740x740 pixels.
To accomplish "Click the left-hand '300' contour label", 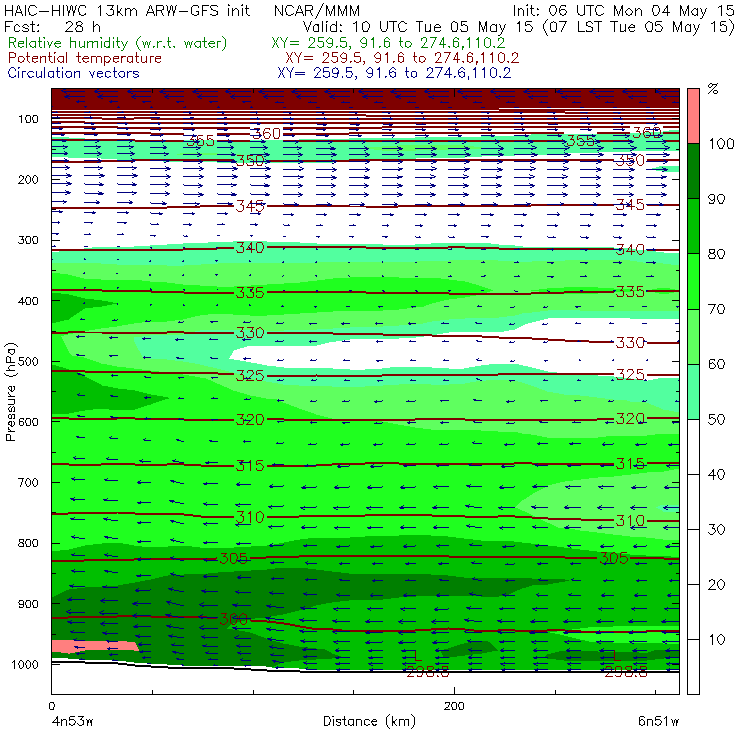I will tap(234, 619).
